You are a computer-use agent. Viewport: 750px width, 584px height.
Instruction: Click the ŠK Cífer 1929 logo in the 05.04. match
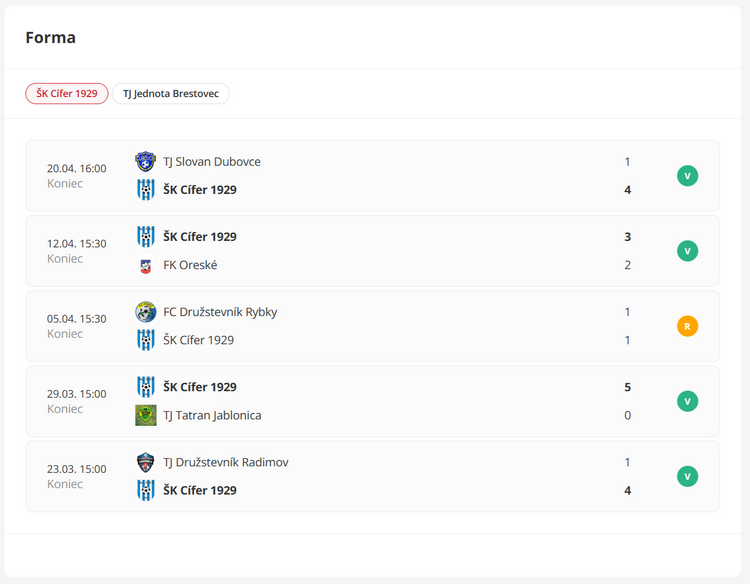[x=145, y=340]
